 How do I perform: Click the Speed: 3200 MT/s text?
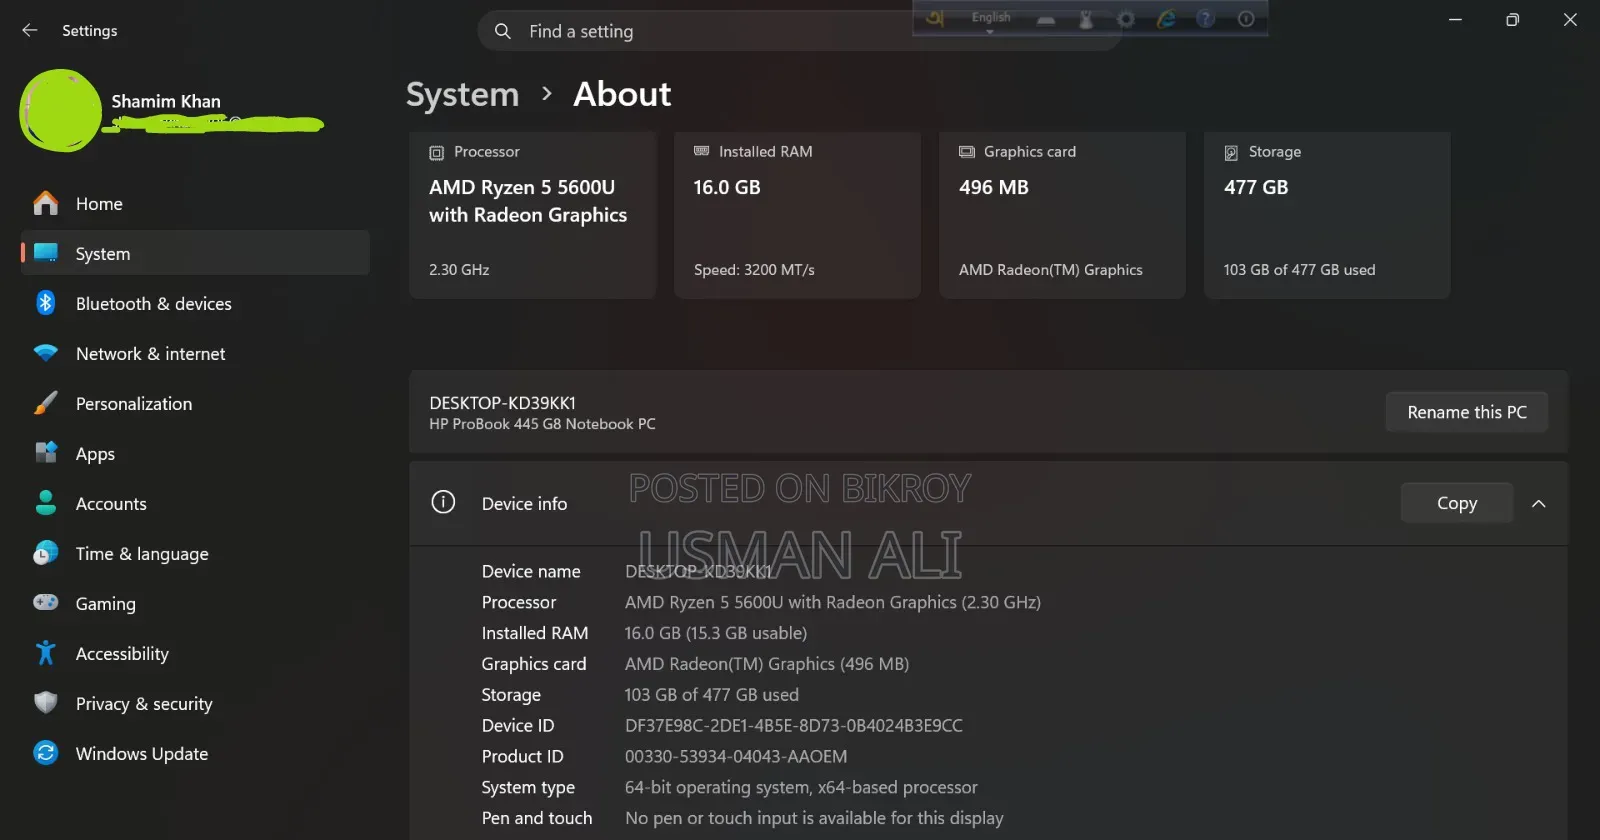(x=754, y=270)
